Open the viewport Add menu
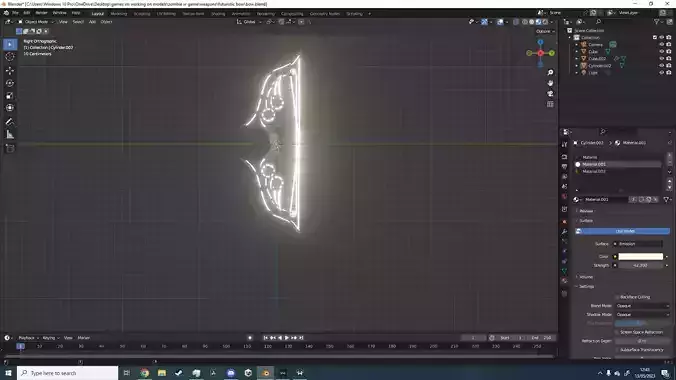 [x=92, y=22]
